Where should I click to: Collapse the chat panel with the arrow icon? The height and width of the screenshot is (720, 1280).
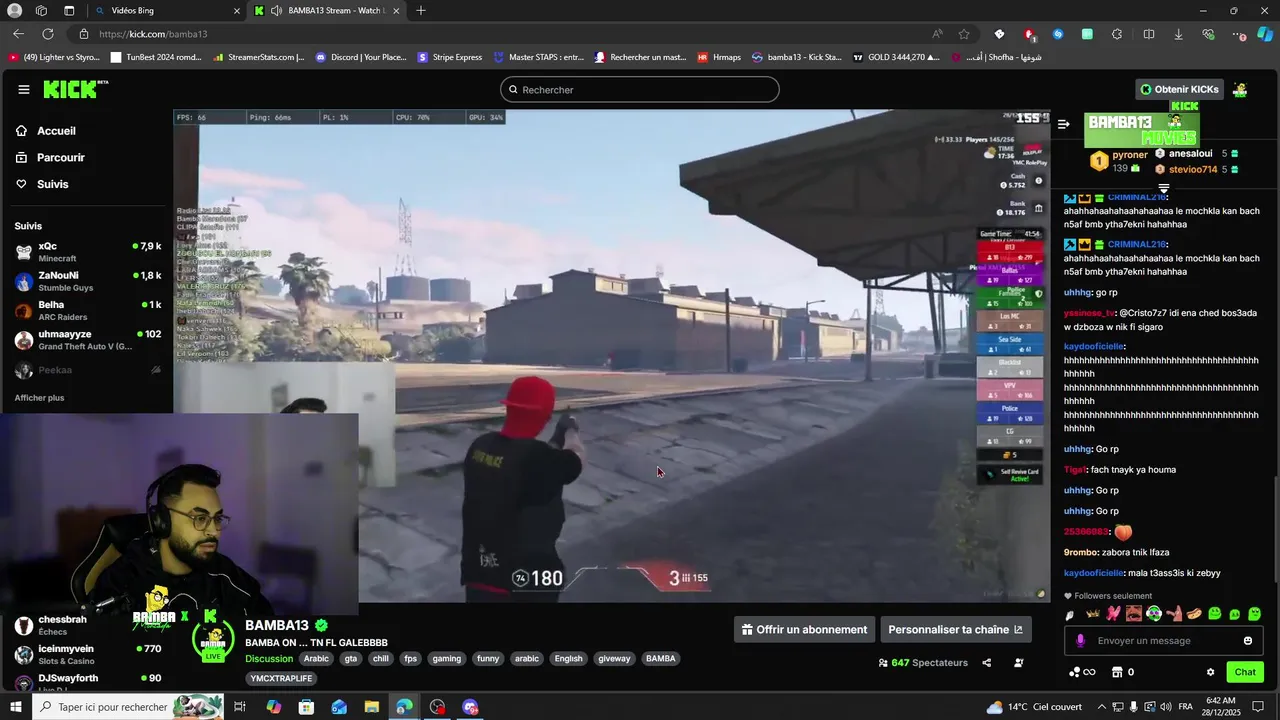[1063, 124]
